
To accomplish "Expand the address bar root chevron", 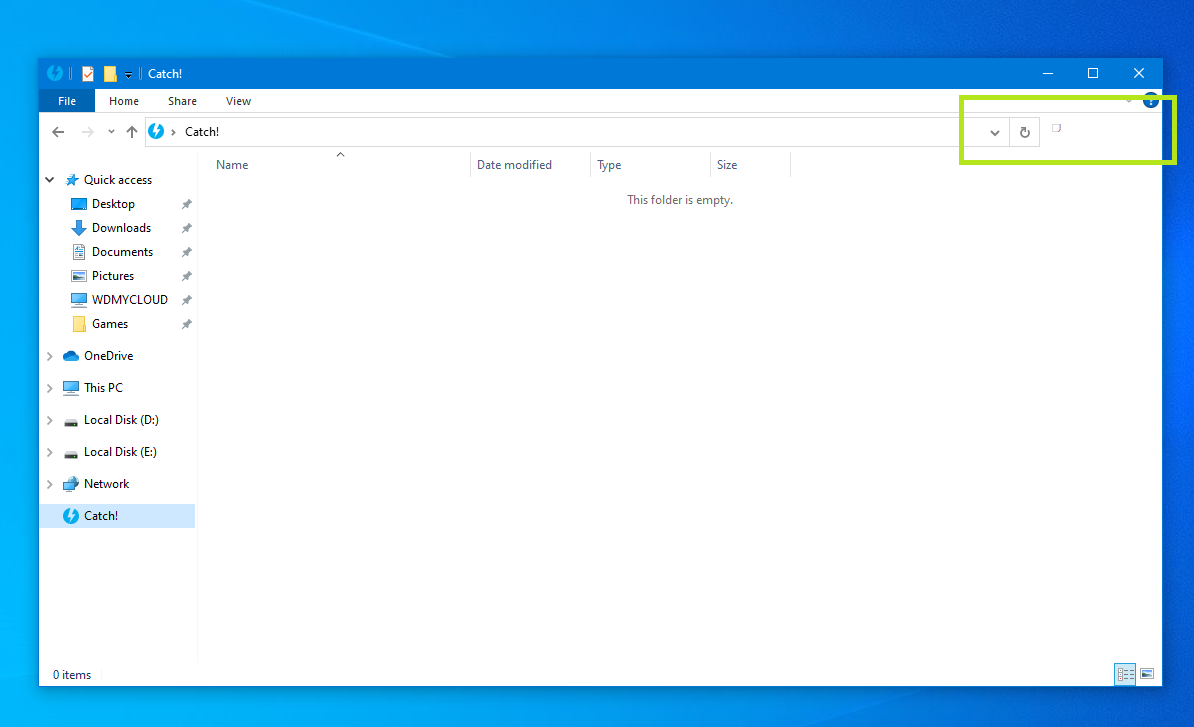I will [x=174, y=132].
